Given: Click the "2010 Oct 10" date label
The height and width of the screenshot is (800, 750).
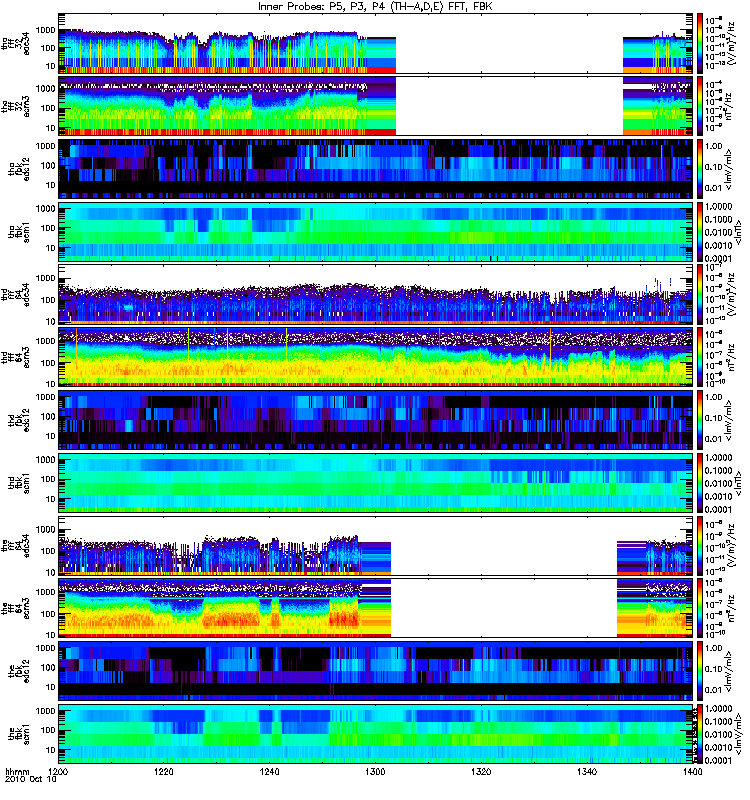Looking at the screenshot, I should [30, 780].
